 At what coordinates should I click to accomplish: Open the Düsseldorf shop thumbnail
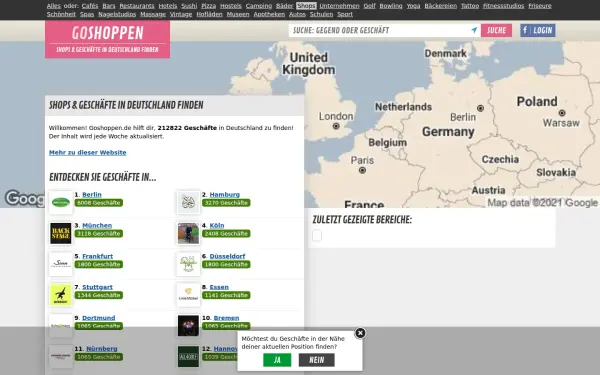(x=188, y=264)
